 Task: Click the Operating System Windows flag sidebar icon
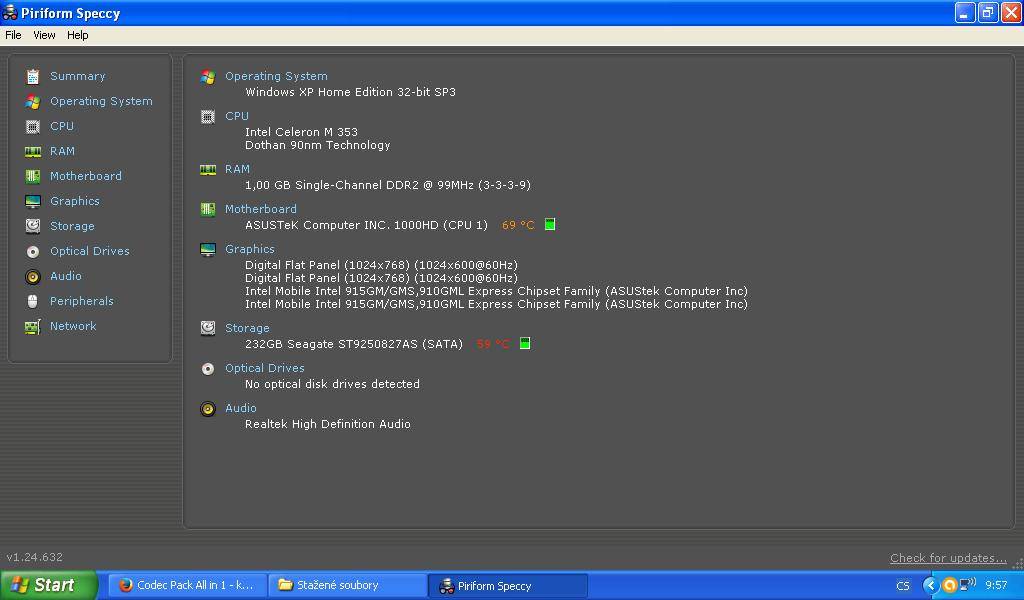(33, 102)
